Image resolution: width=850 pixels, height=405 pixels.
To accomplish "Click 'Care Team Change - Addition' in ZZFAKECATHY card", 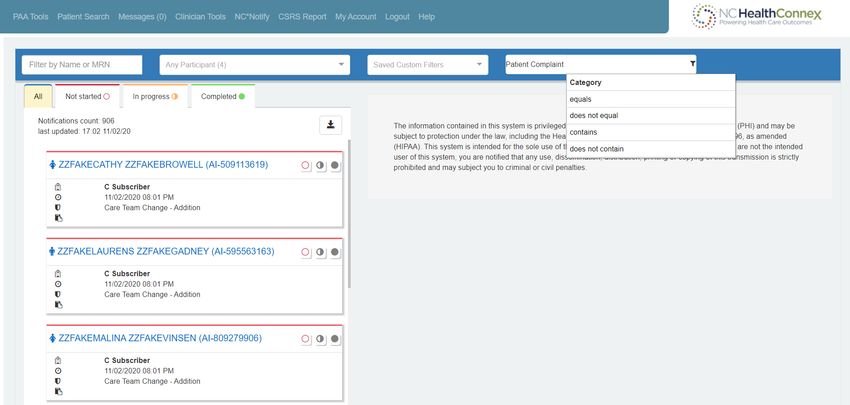I will (152, 208).
